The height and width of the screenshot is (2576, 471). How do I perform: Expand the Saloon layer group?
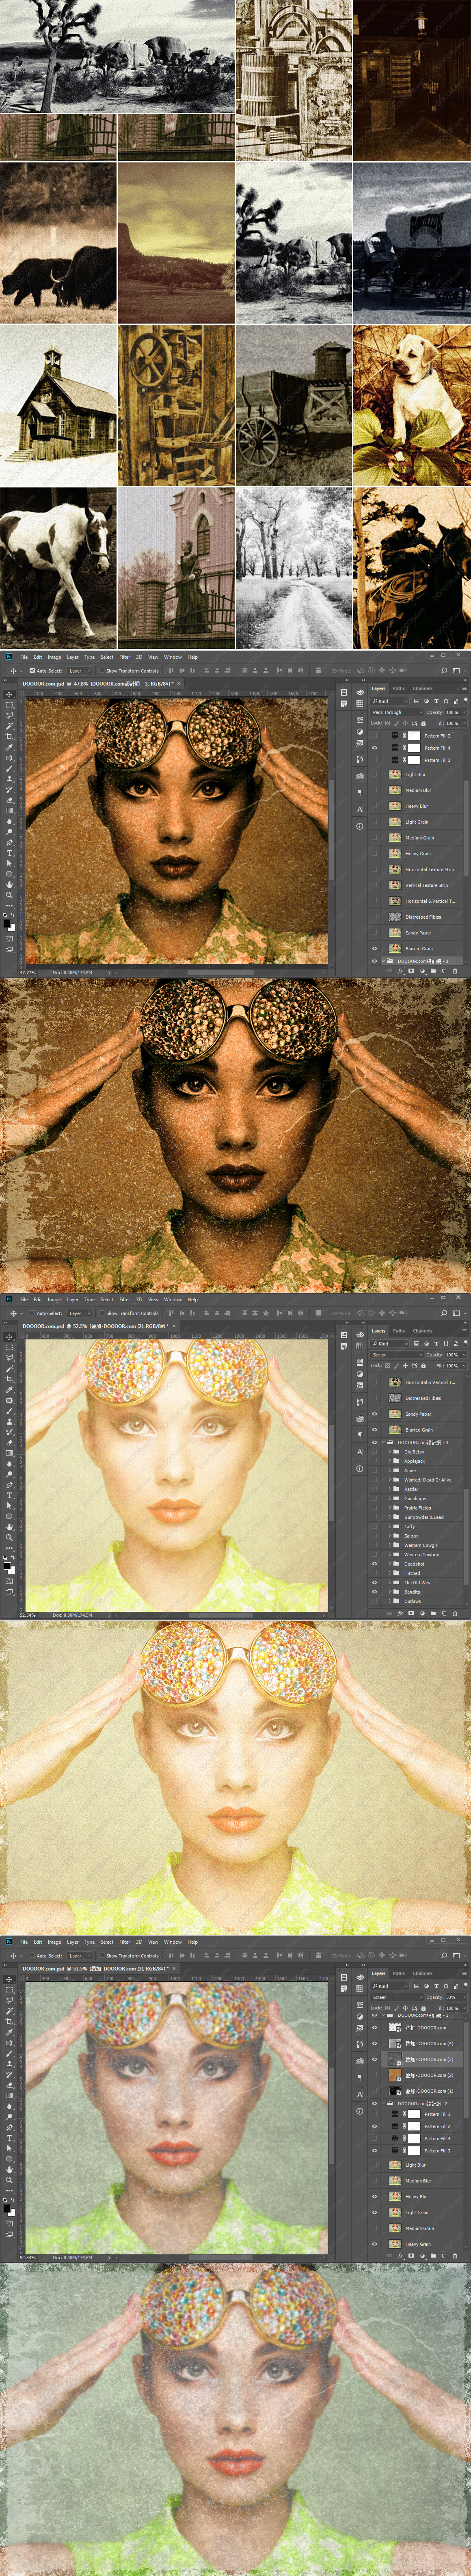[390, 1536]
